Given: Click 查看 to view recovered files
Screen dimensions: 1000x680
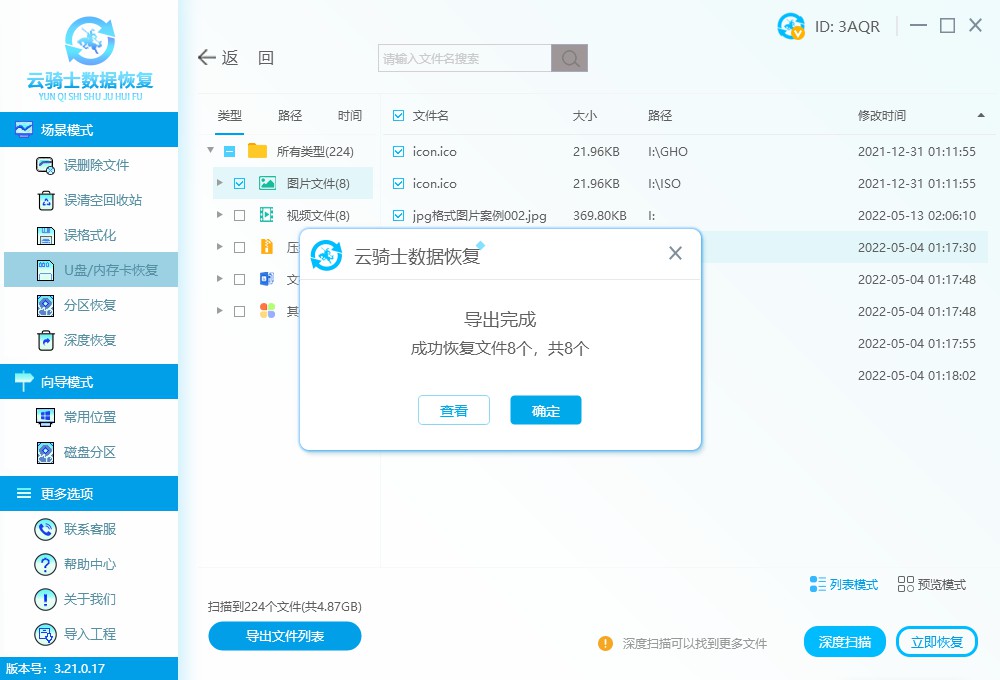Looking at the screenshot, I should (x=454, y=409).
